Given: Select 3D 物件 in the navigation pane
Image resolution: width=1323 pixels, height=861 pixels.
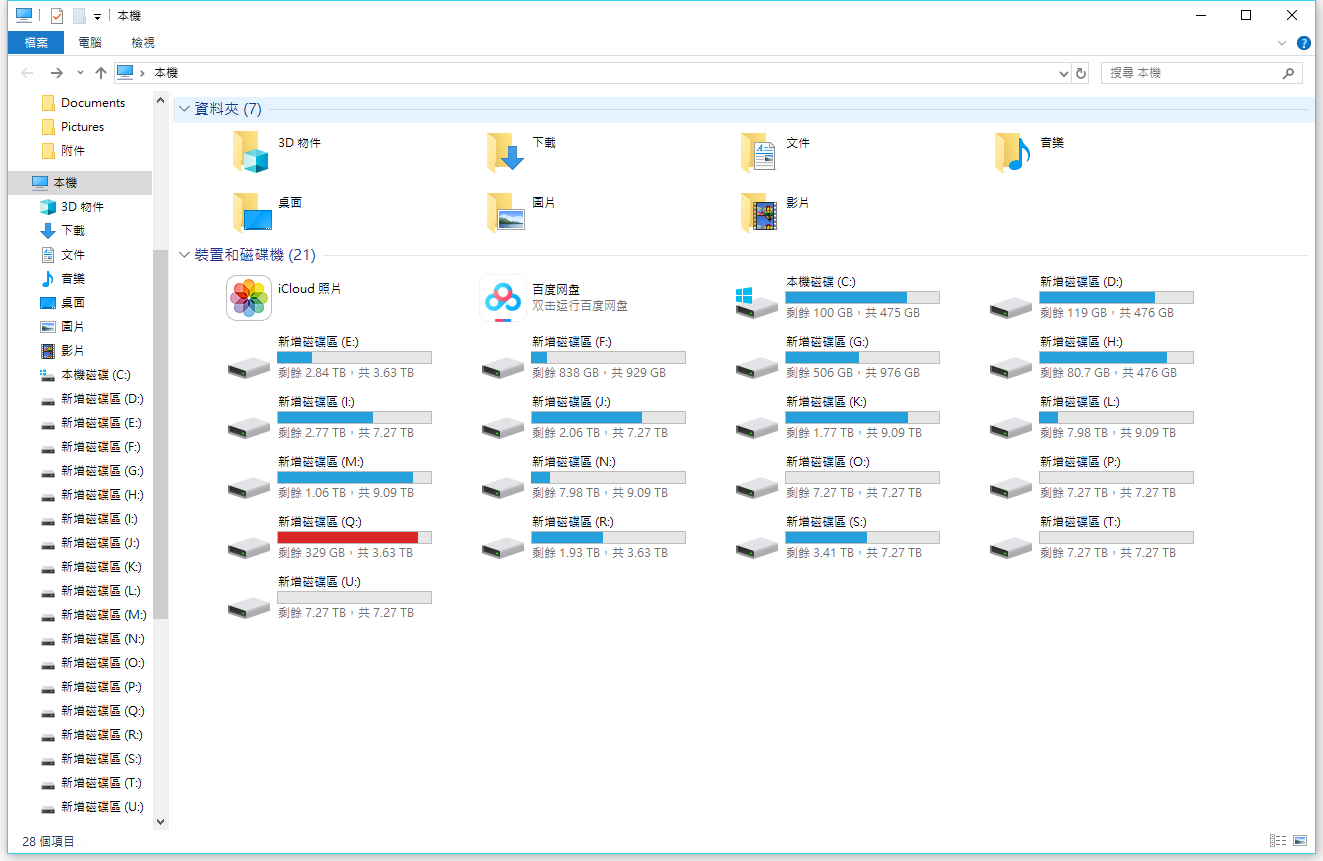Looking at the screenshot, I should click(x=80, y=207).
